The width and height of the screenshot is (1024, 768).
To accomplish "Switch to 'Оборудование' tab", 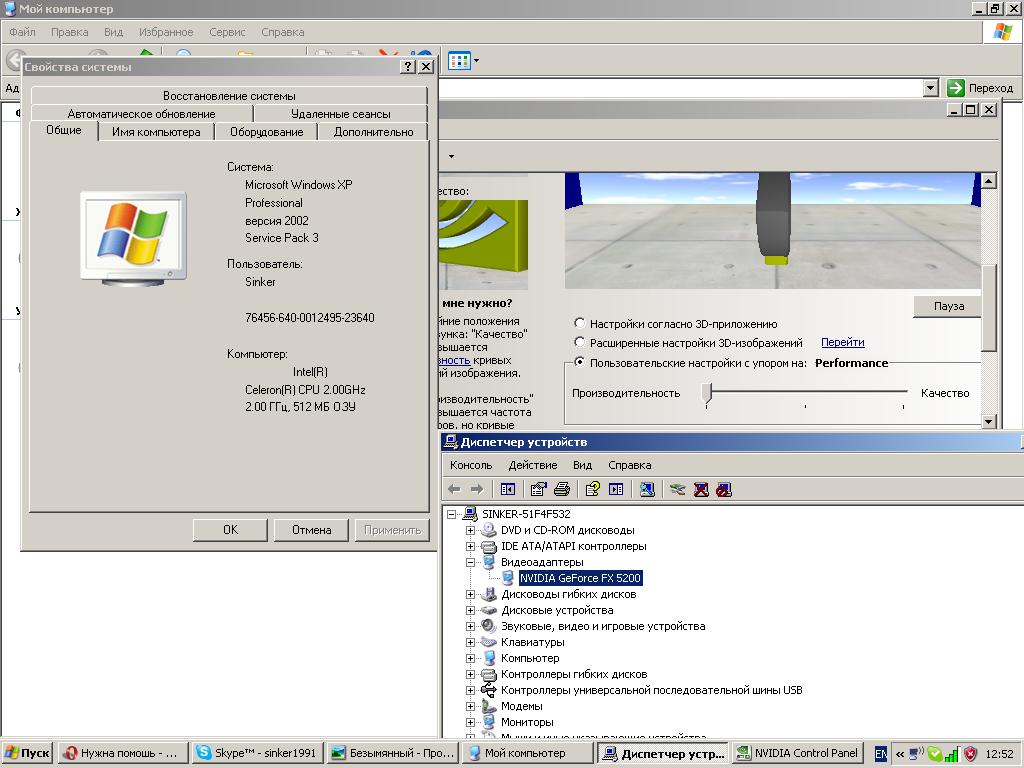I will [x=266, y=131].
